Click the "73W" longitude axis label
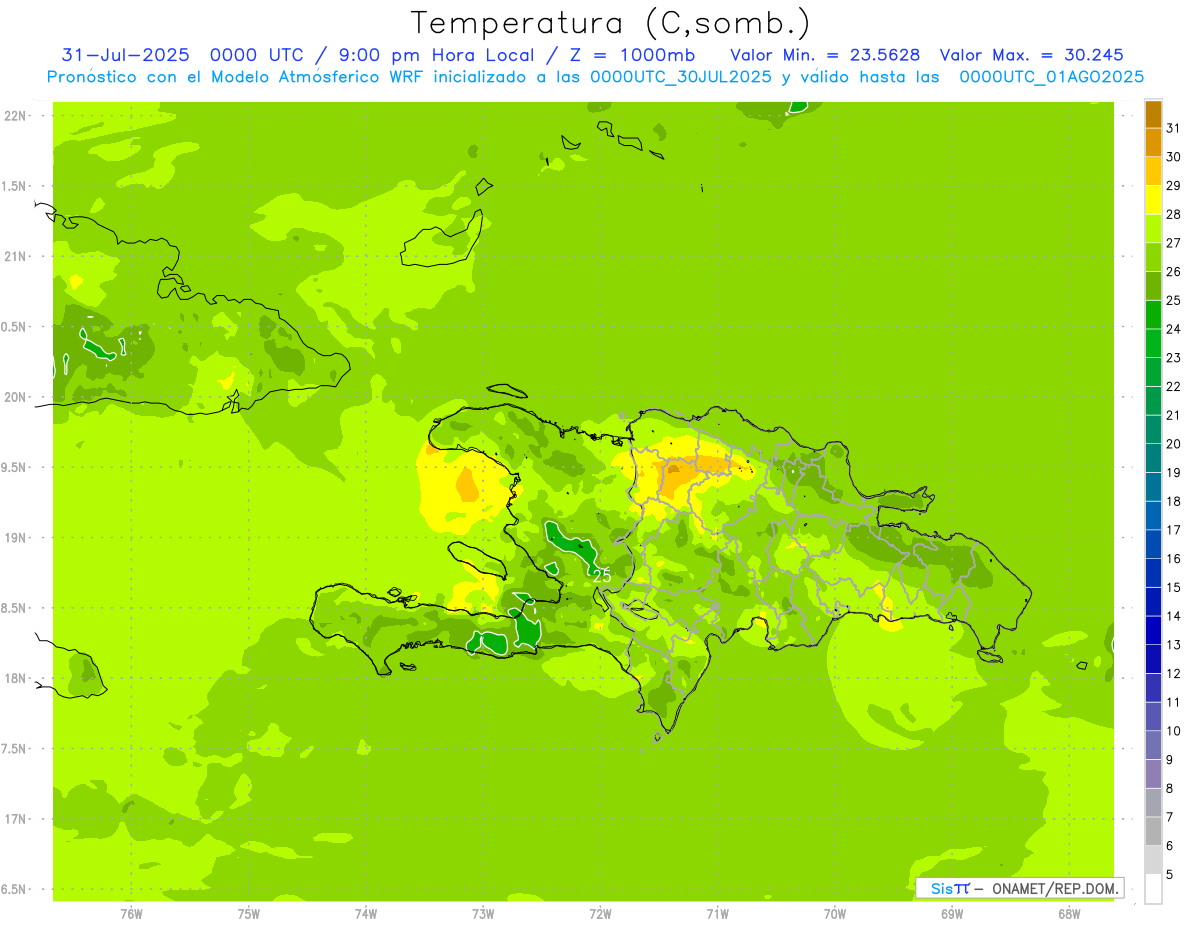1200x927 pixels. pyautogui.click(x=483, y=913)
